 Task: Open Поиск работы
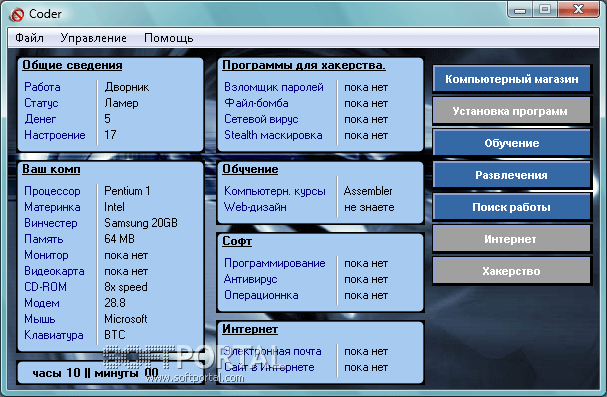(x=511, y=207)
